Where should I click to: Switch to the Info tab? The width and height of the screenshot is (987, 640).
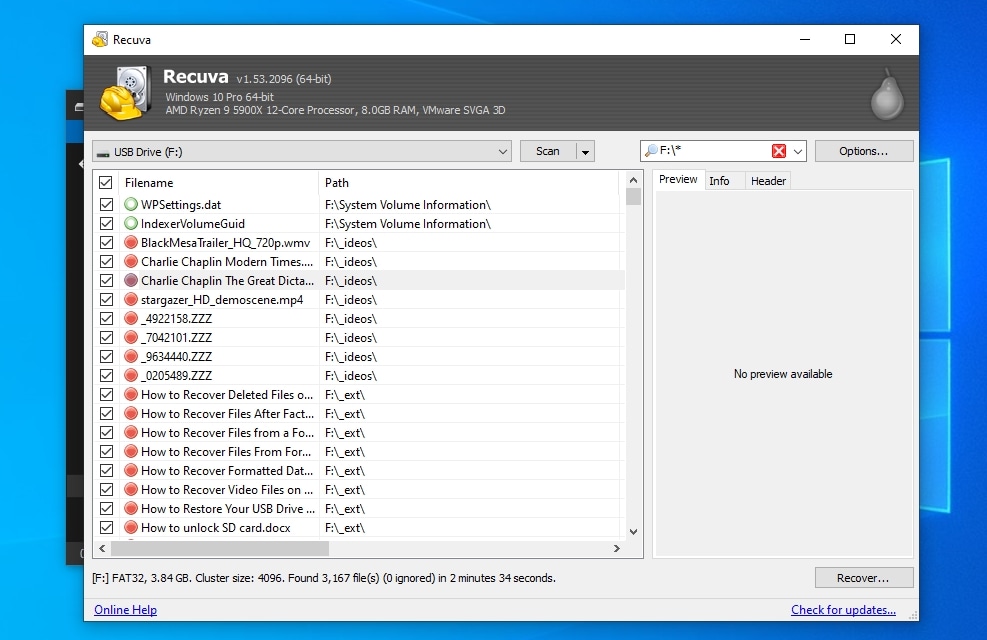pyautogui.click(x=719, y=181)
